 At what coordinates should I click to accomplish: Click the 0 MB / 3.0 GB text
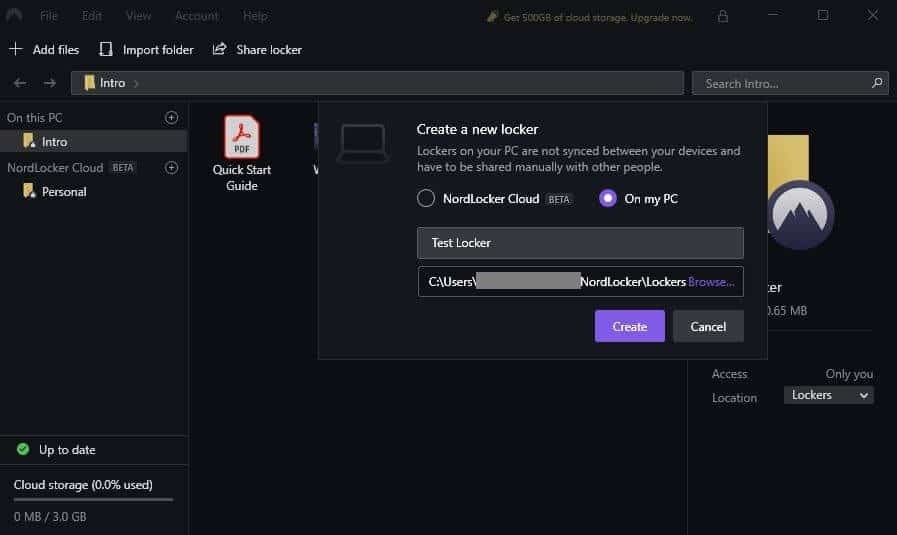pyautogui.click(x=50, y=517)
